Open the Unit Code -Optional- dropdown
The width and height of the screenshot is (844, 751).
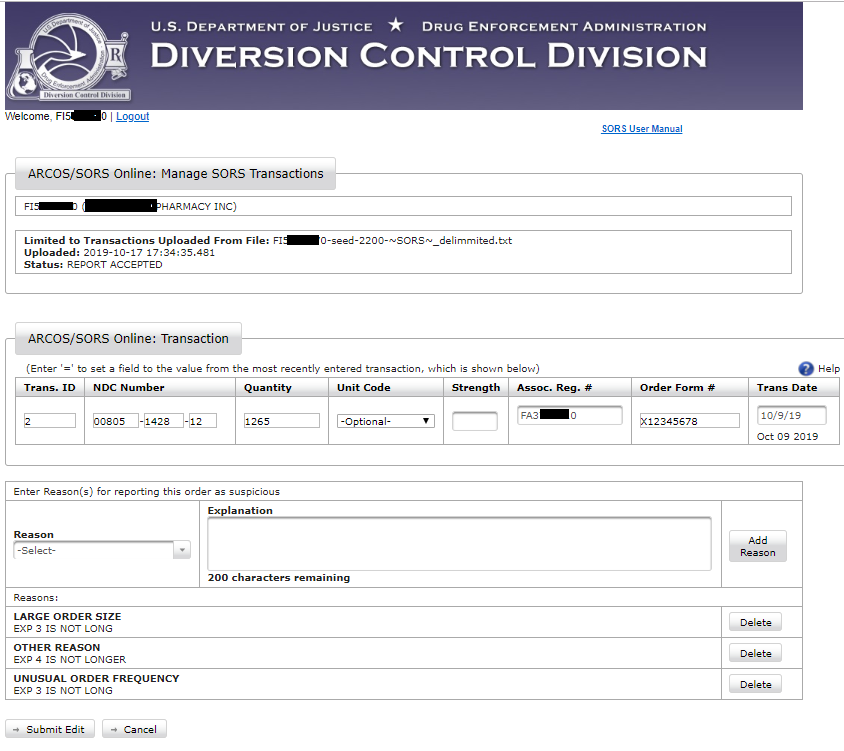(x=385, y=421)
